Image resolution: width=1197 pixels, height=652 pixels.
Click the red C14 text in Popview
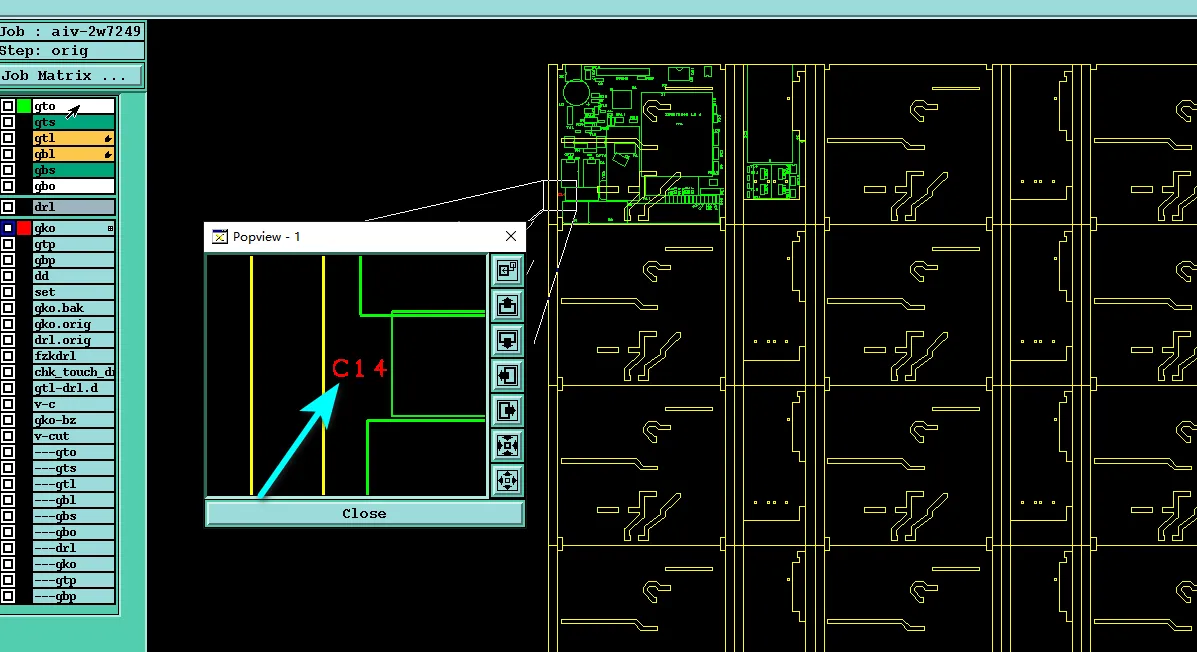click(360, 369)
